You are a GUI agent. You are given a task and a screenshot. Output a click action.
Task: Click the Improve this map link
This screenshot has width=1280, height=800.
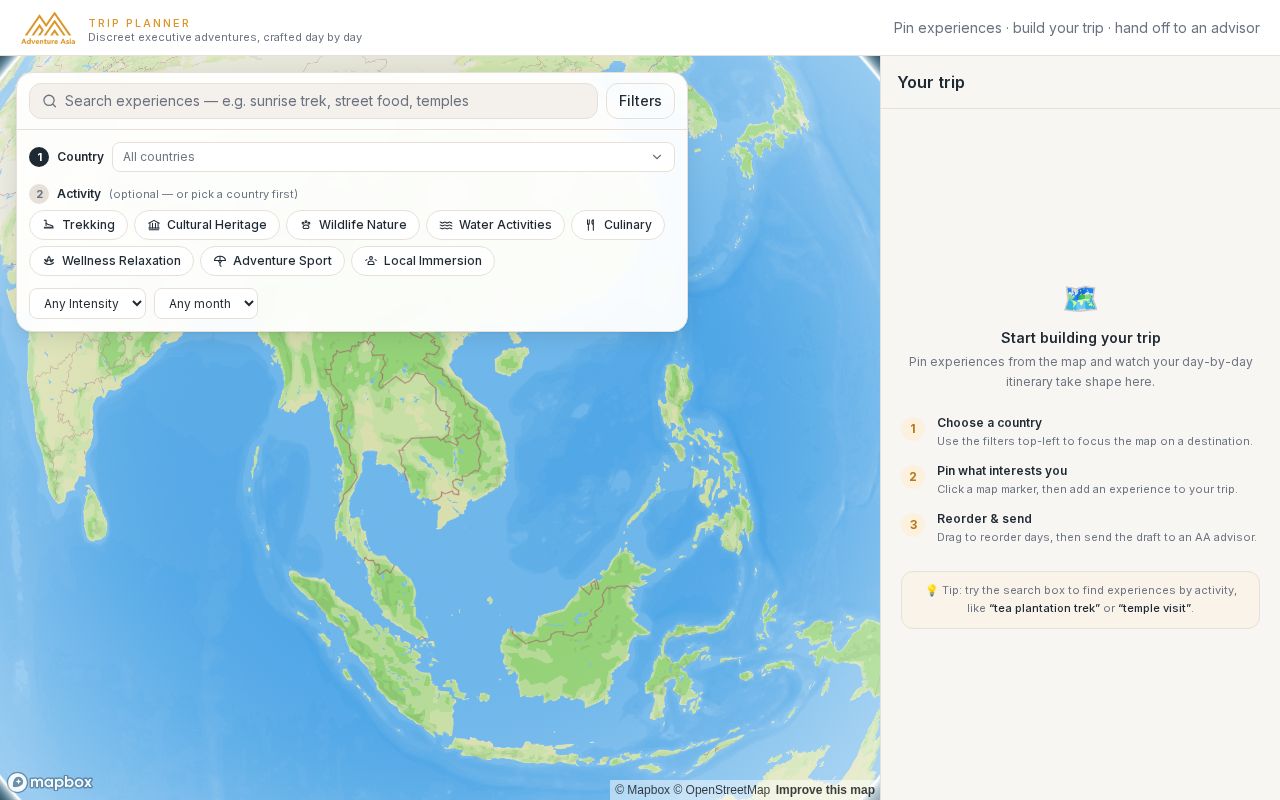click(x=825, y=790)
